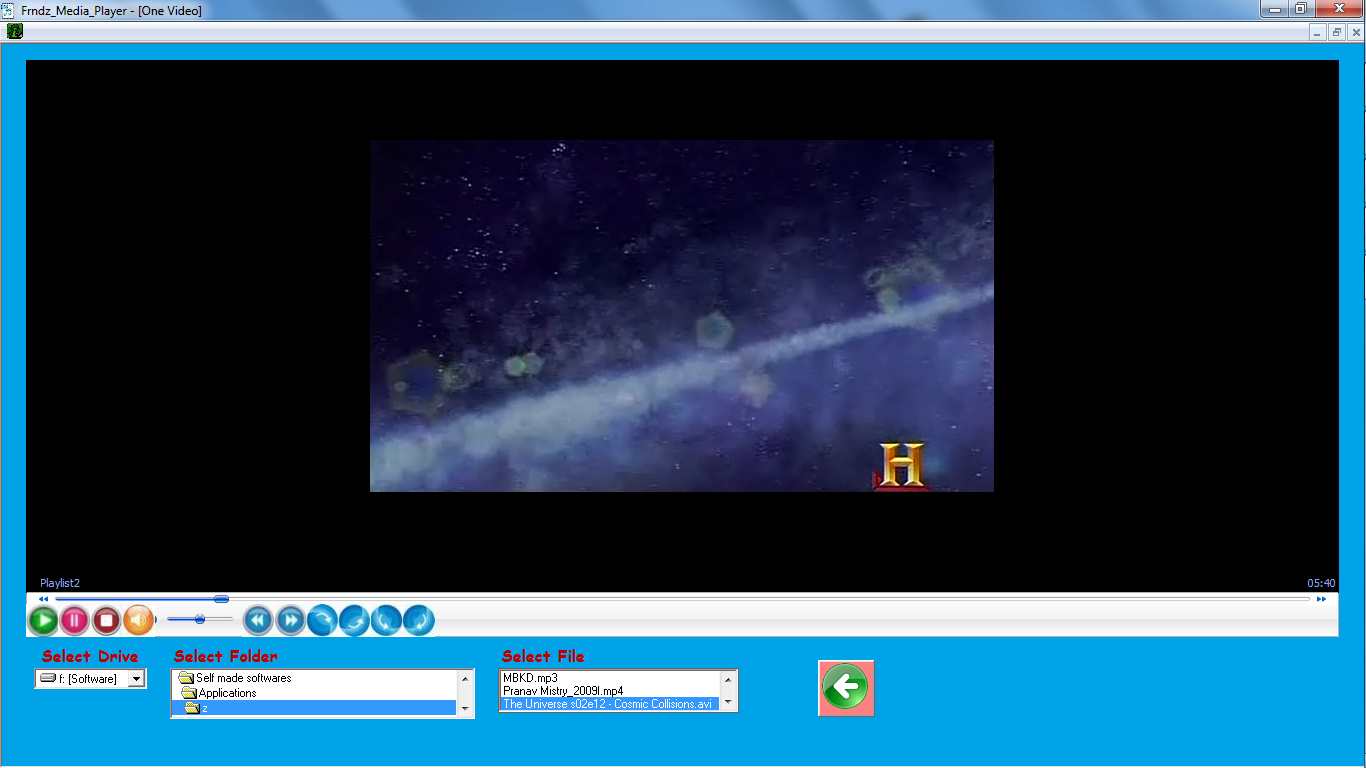1366x768 pixels.
Task: Click the file list's scroll up arrow
Action: (x=729, y=678)
